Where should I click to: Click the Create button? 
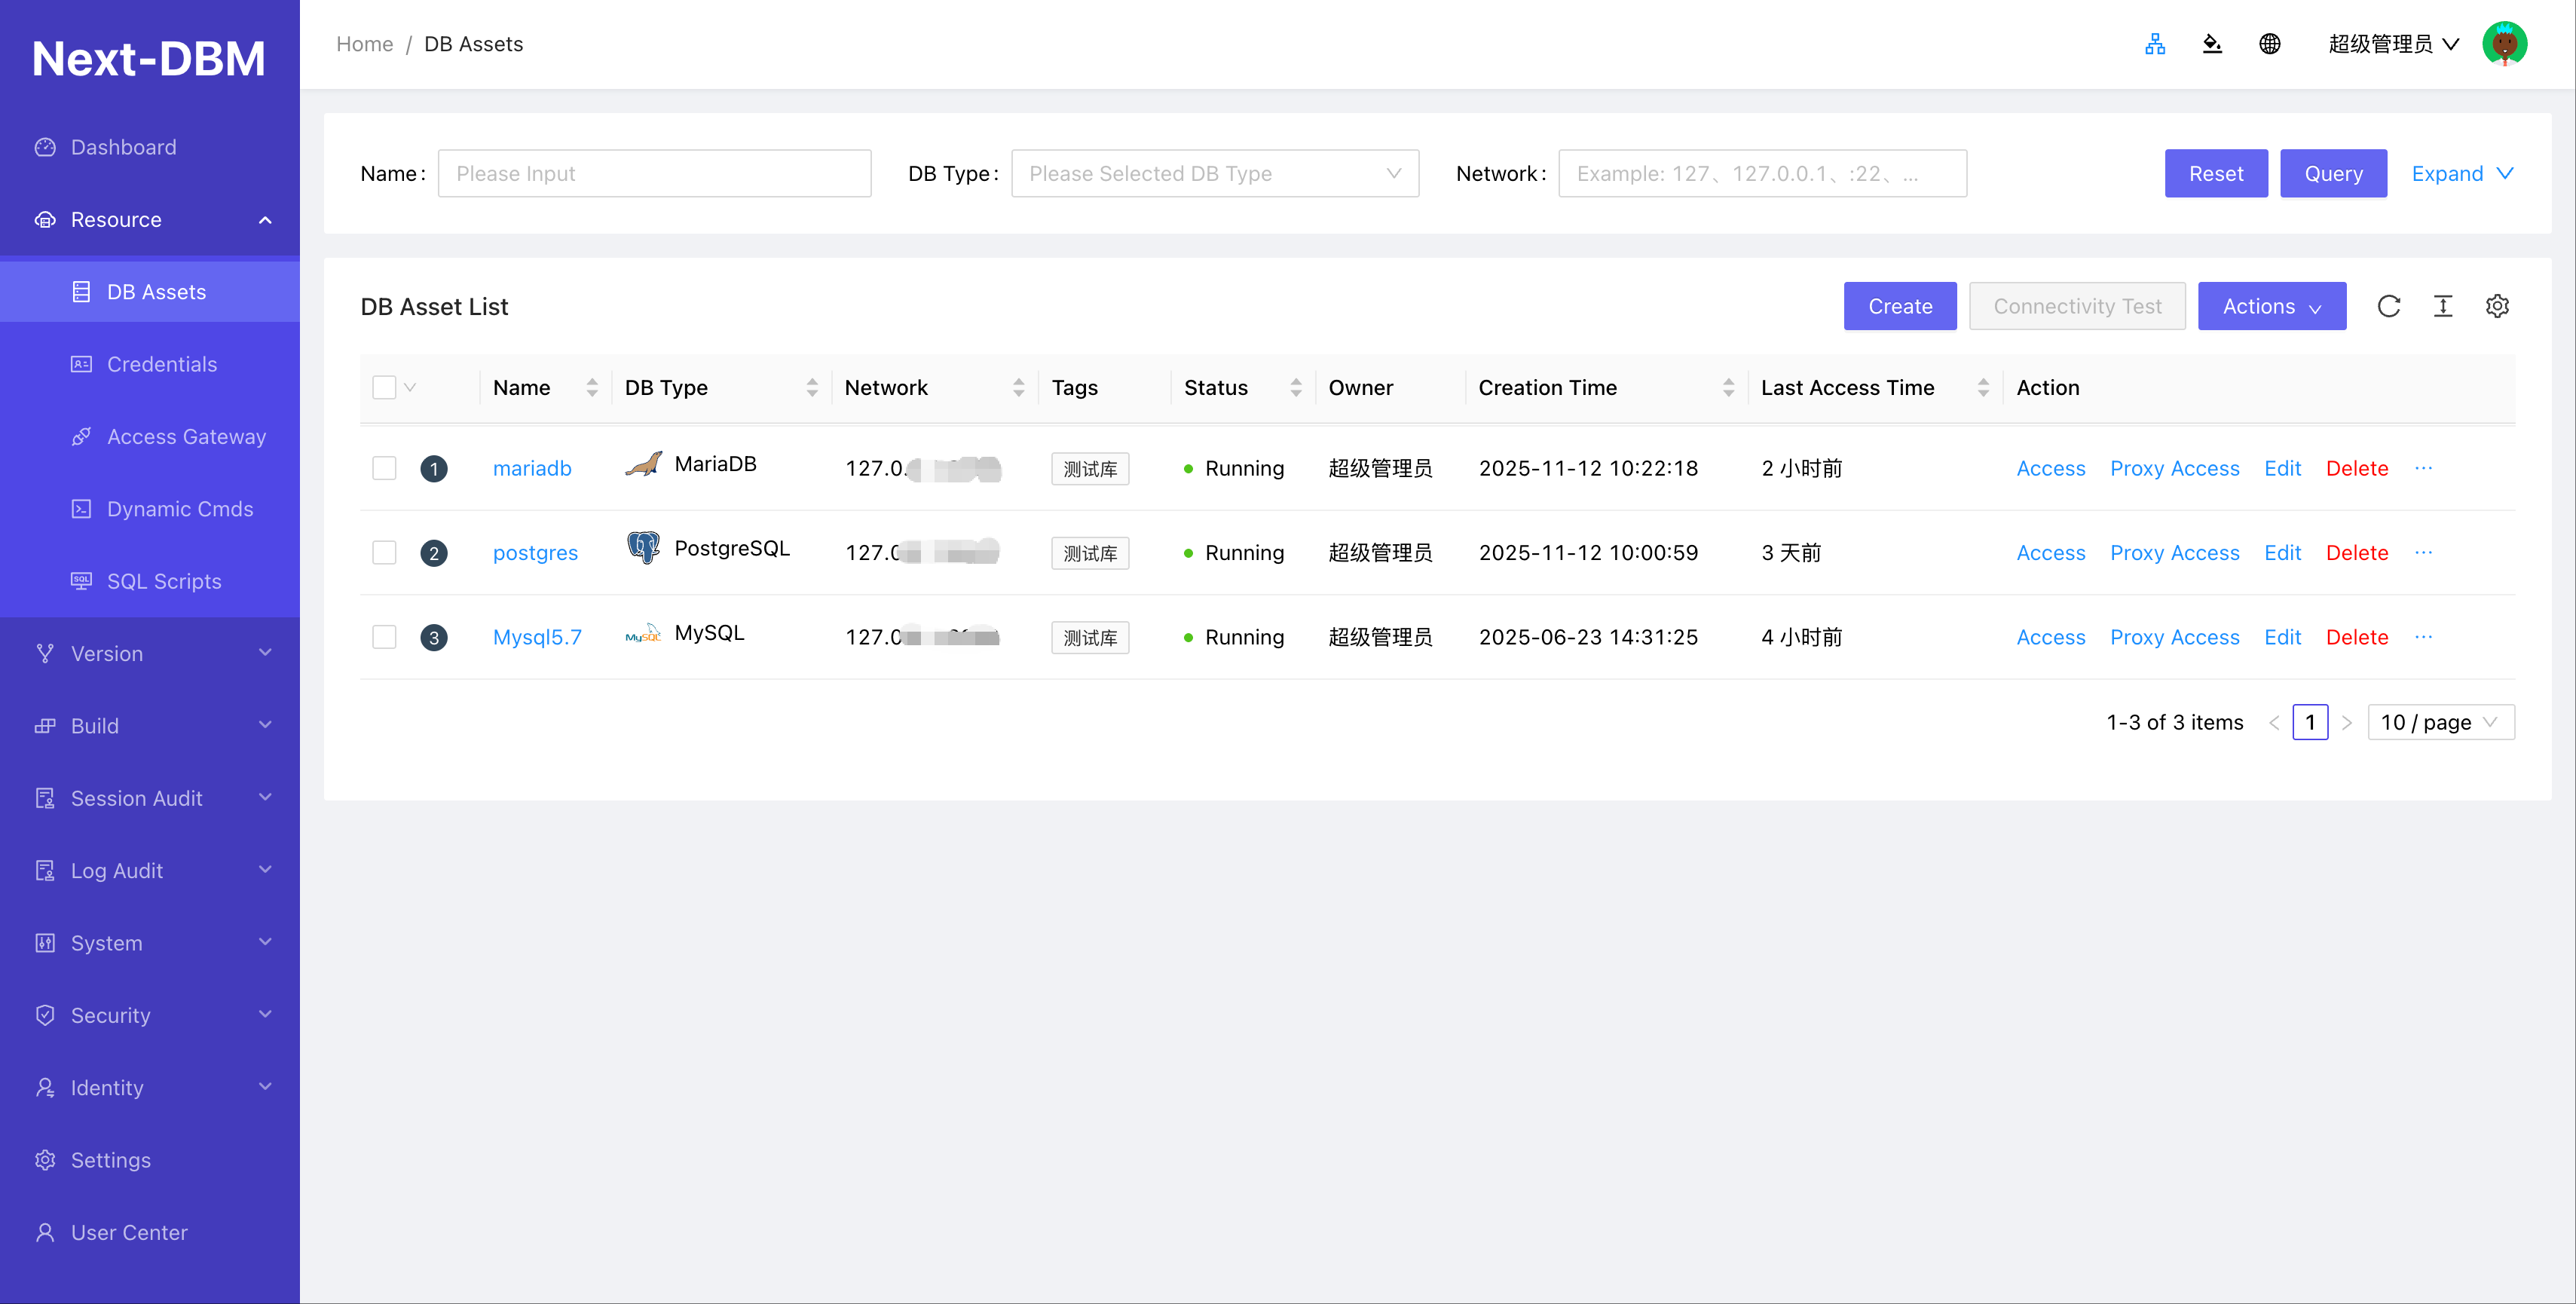[x=1899, y=306]
